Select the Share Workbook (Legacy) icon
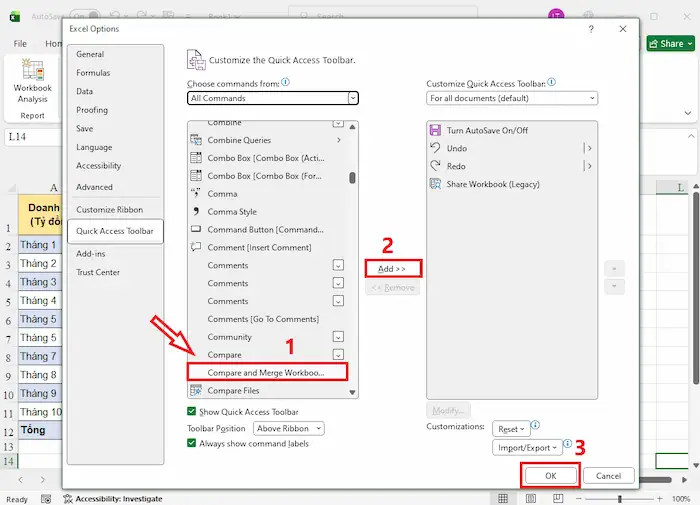The height and width of the screenshot is (505, 700). pos(435,184)
